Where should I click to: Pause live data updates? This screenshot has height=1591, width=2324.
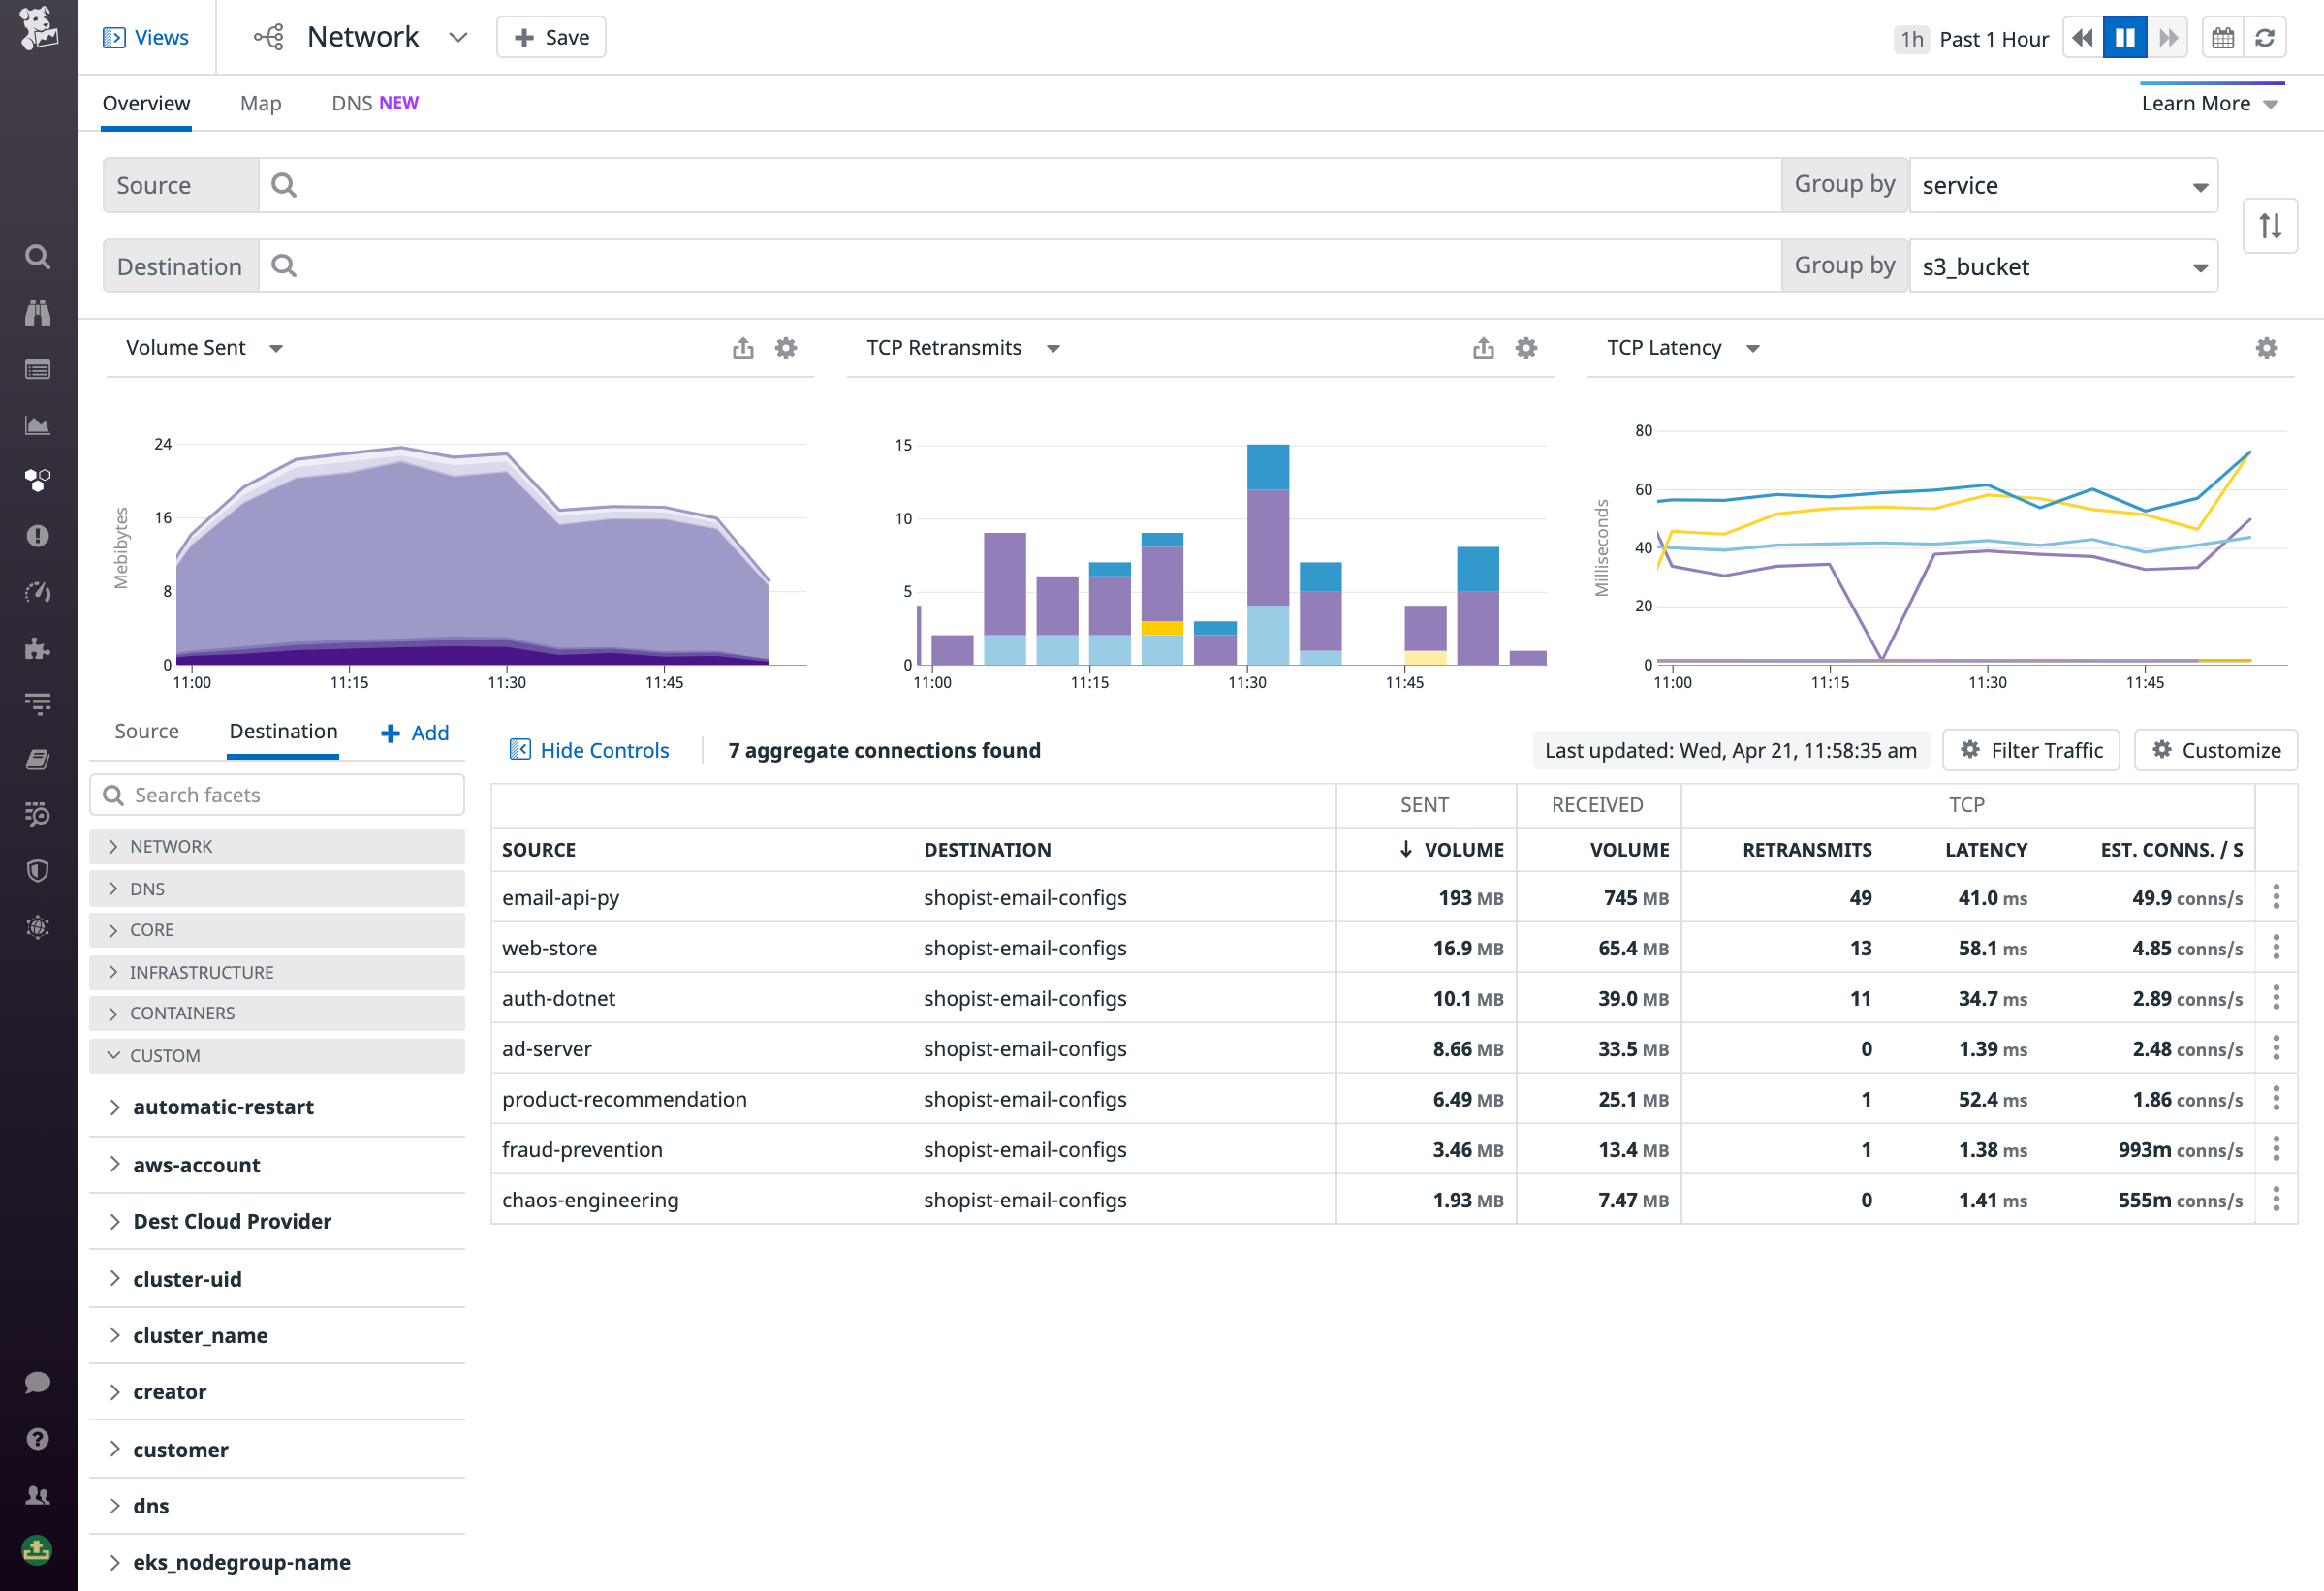tap(2125, 37)
